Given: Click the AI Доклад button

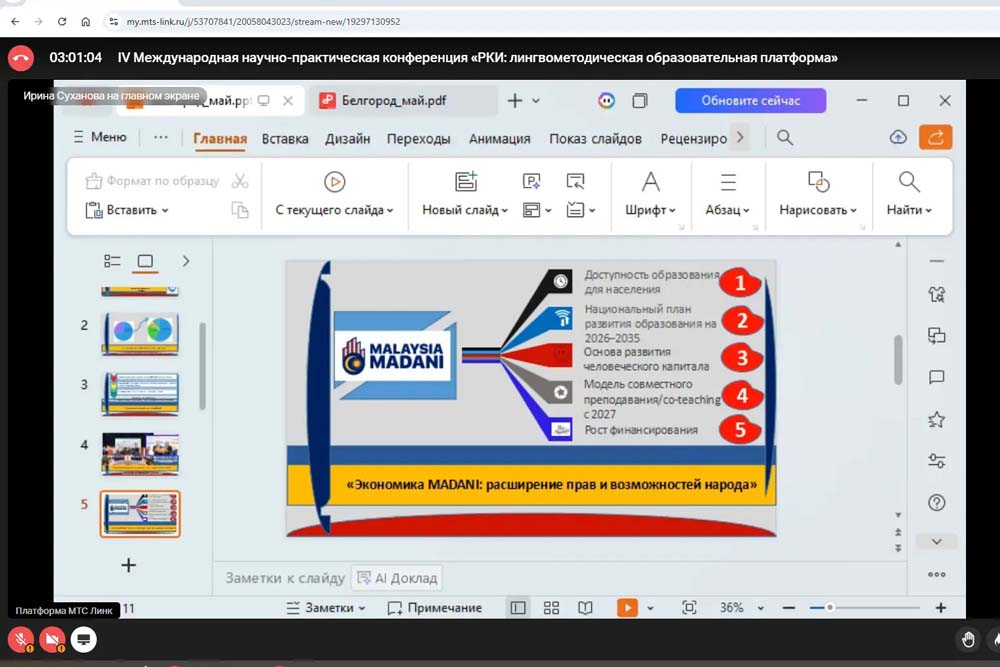Looking at the screenshot, I should click(397, 578).
